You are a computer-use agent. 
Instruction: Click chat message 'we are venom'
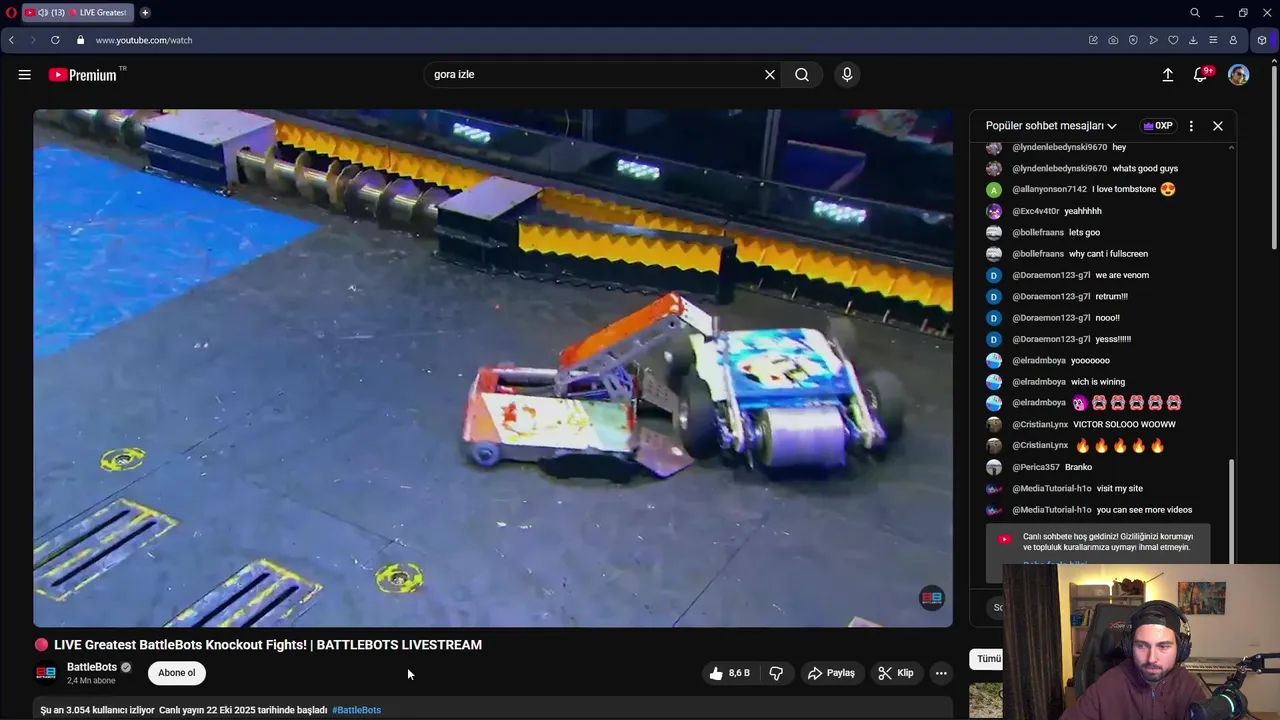click(1122, 275)
